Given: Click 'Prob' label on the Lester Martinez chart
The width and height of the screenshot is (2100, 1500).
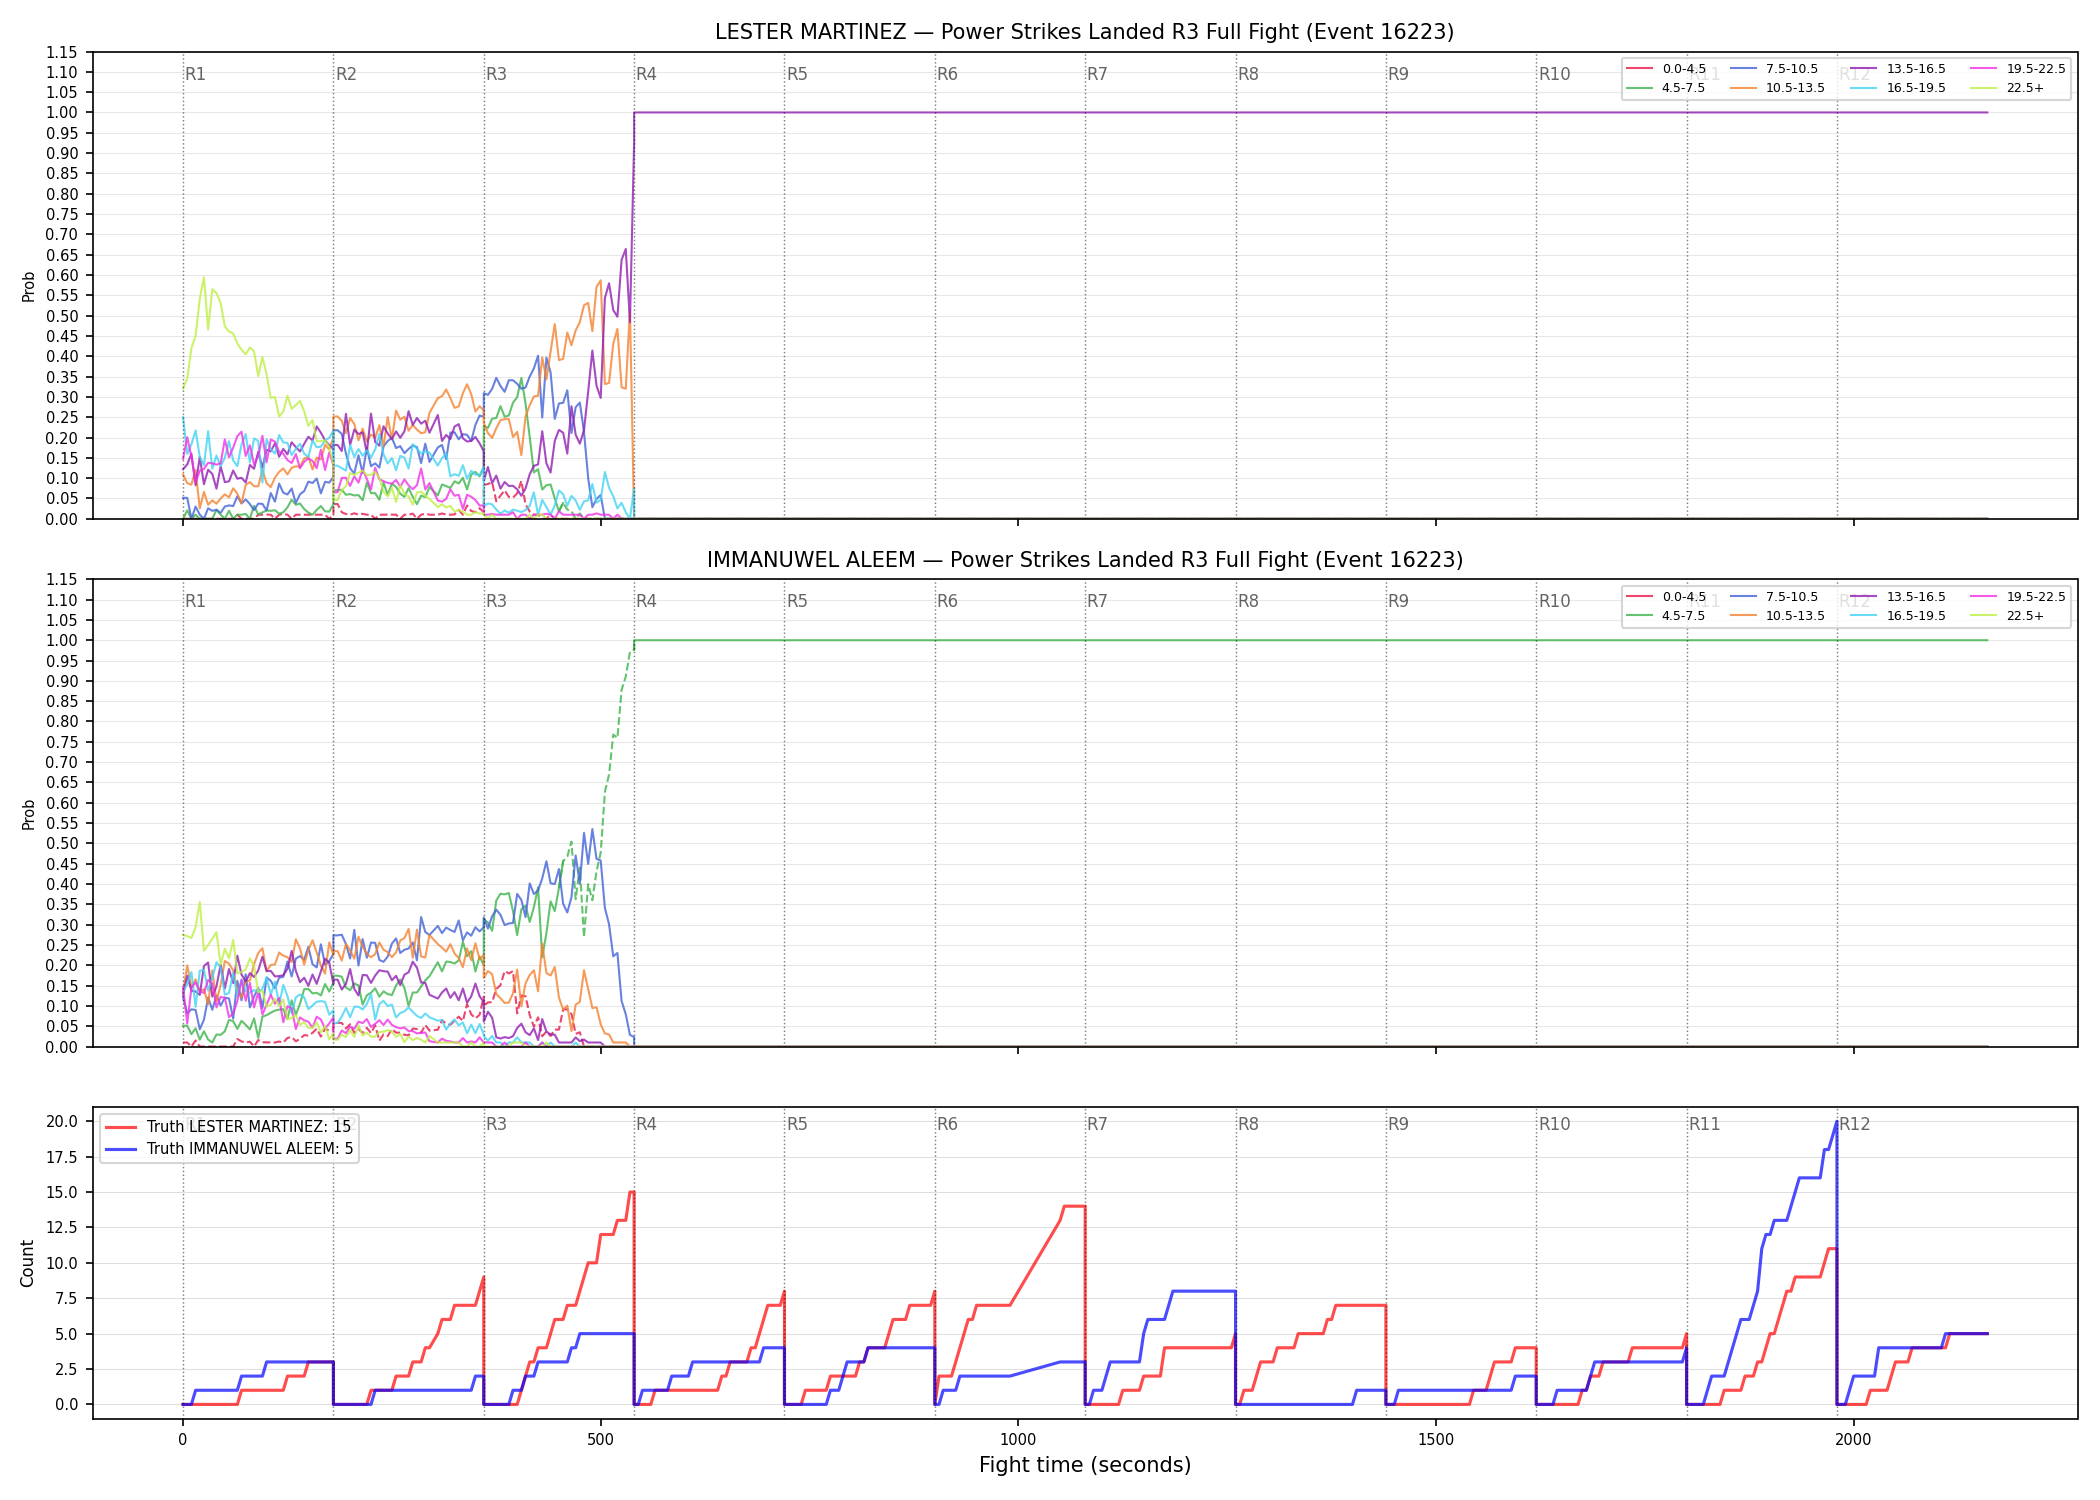Looking at the screenshot, I should coord(29,287).
